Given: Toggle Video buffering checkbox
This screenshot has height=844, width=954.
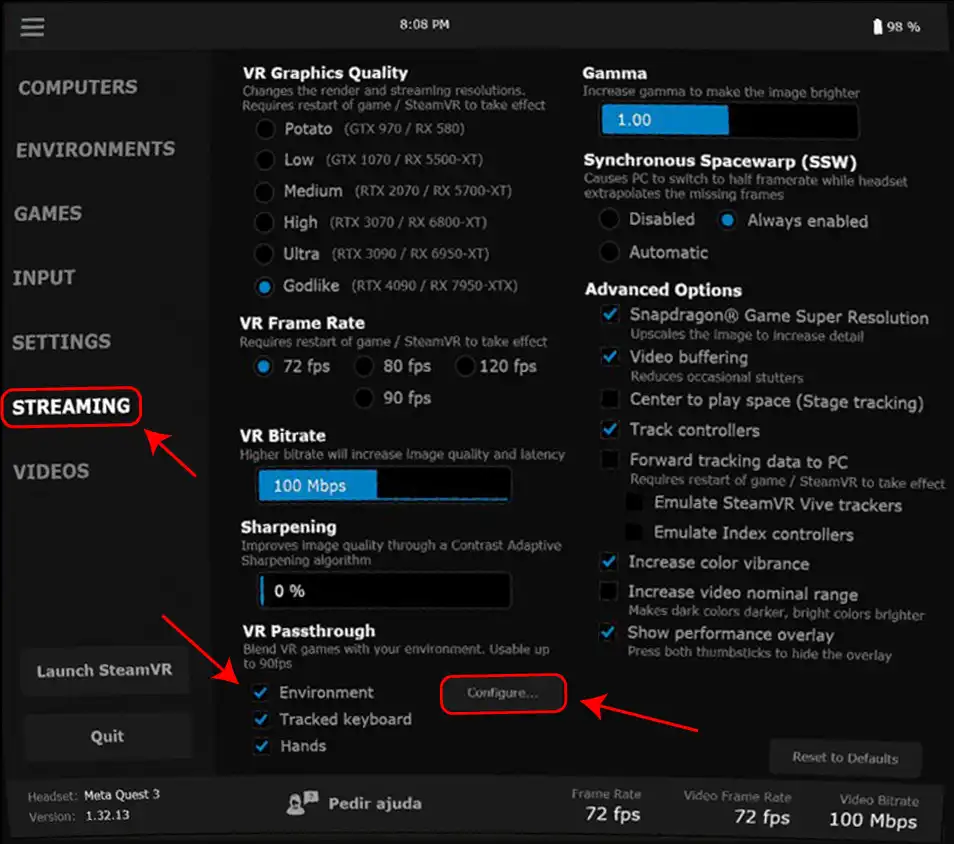Looking at the screenshot, I should coord(610,356).
